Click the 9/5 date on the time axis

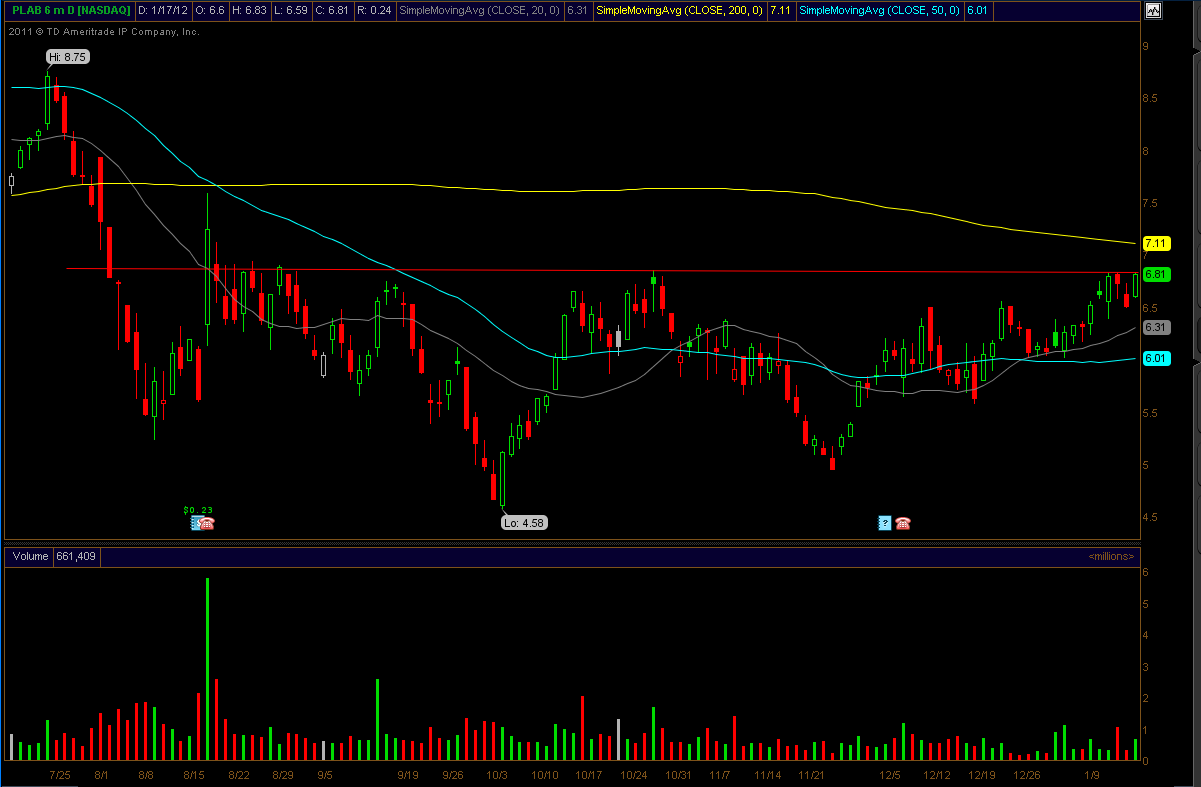pyautogui.click(x=325, y=775)
